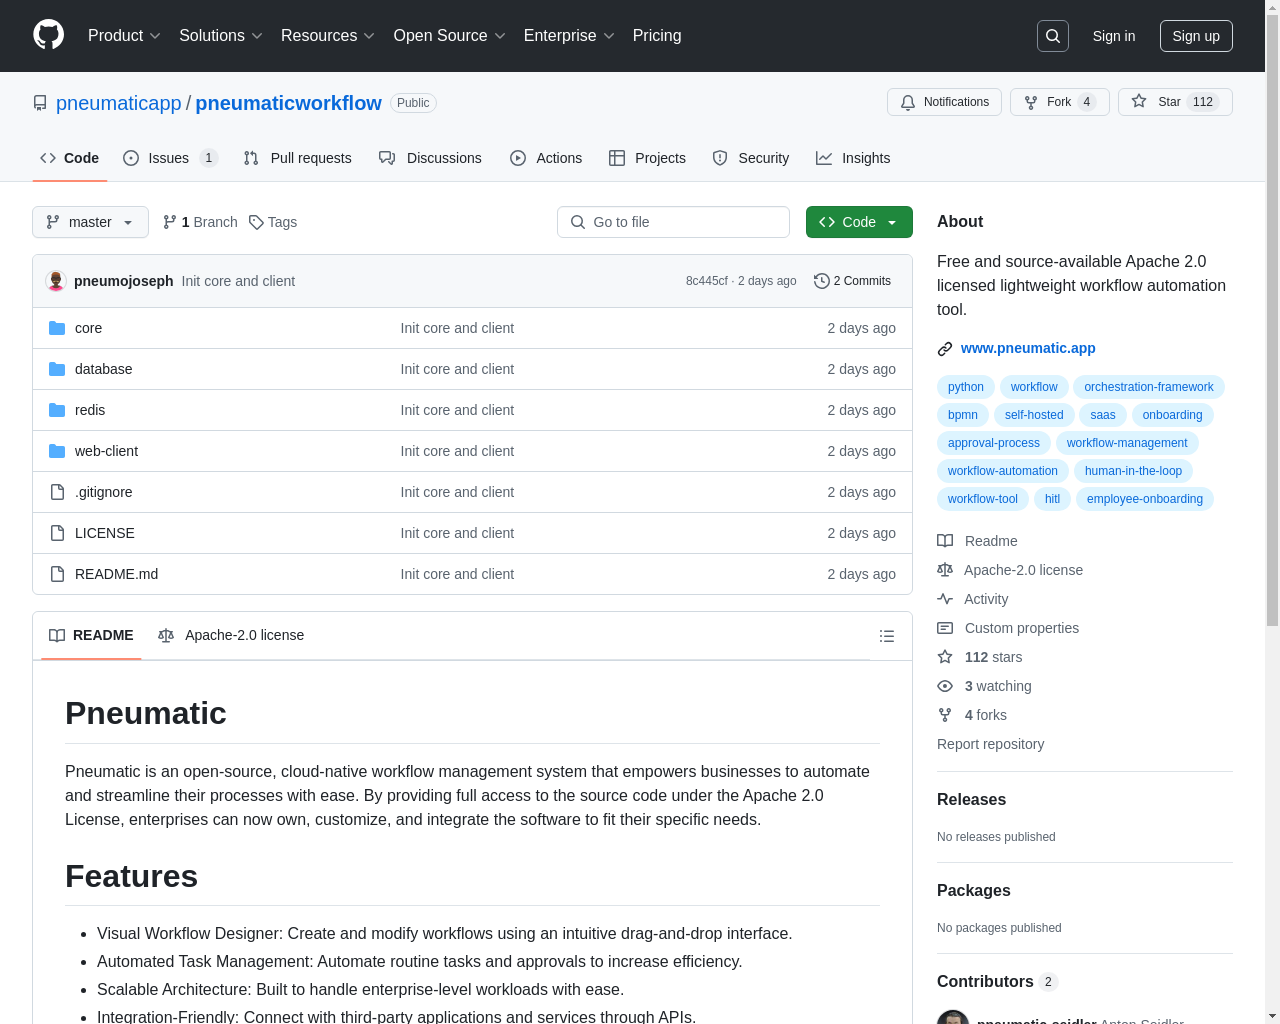Switch to the Issues tab
This screenshot has height=1024, width=1280.
click(x=170, y=158)
